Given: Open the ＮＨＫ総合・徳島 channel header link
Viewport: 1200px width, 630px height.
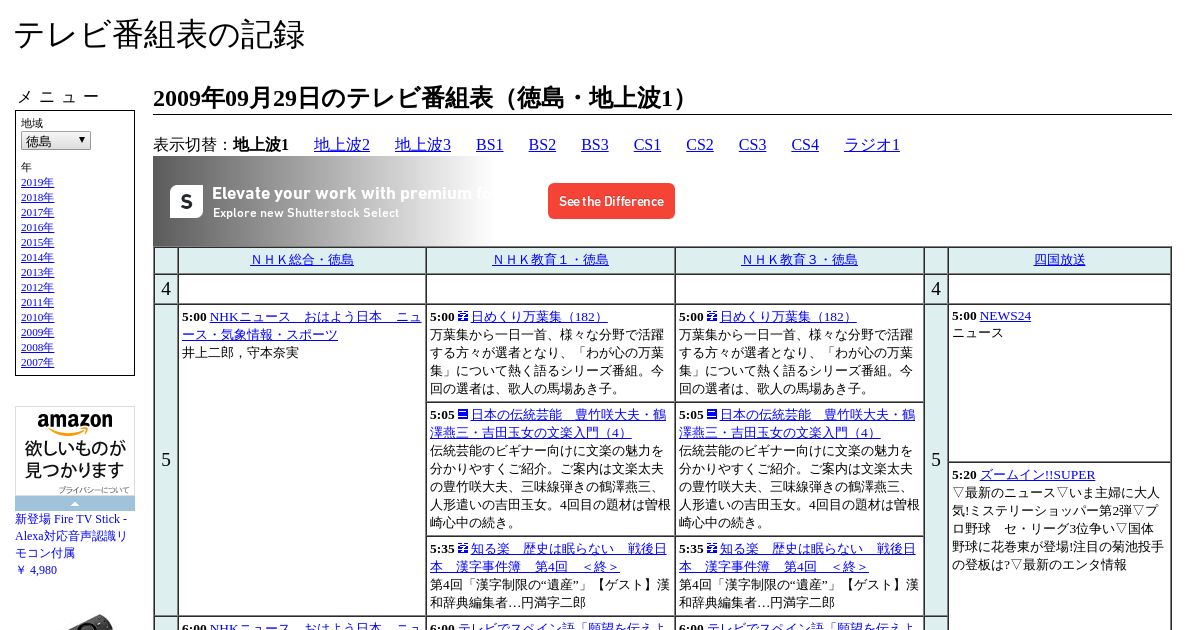Looking at the screenshot, I should pyautogui.click(x=302, y=260).
